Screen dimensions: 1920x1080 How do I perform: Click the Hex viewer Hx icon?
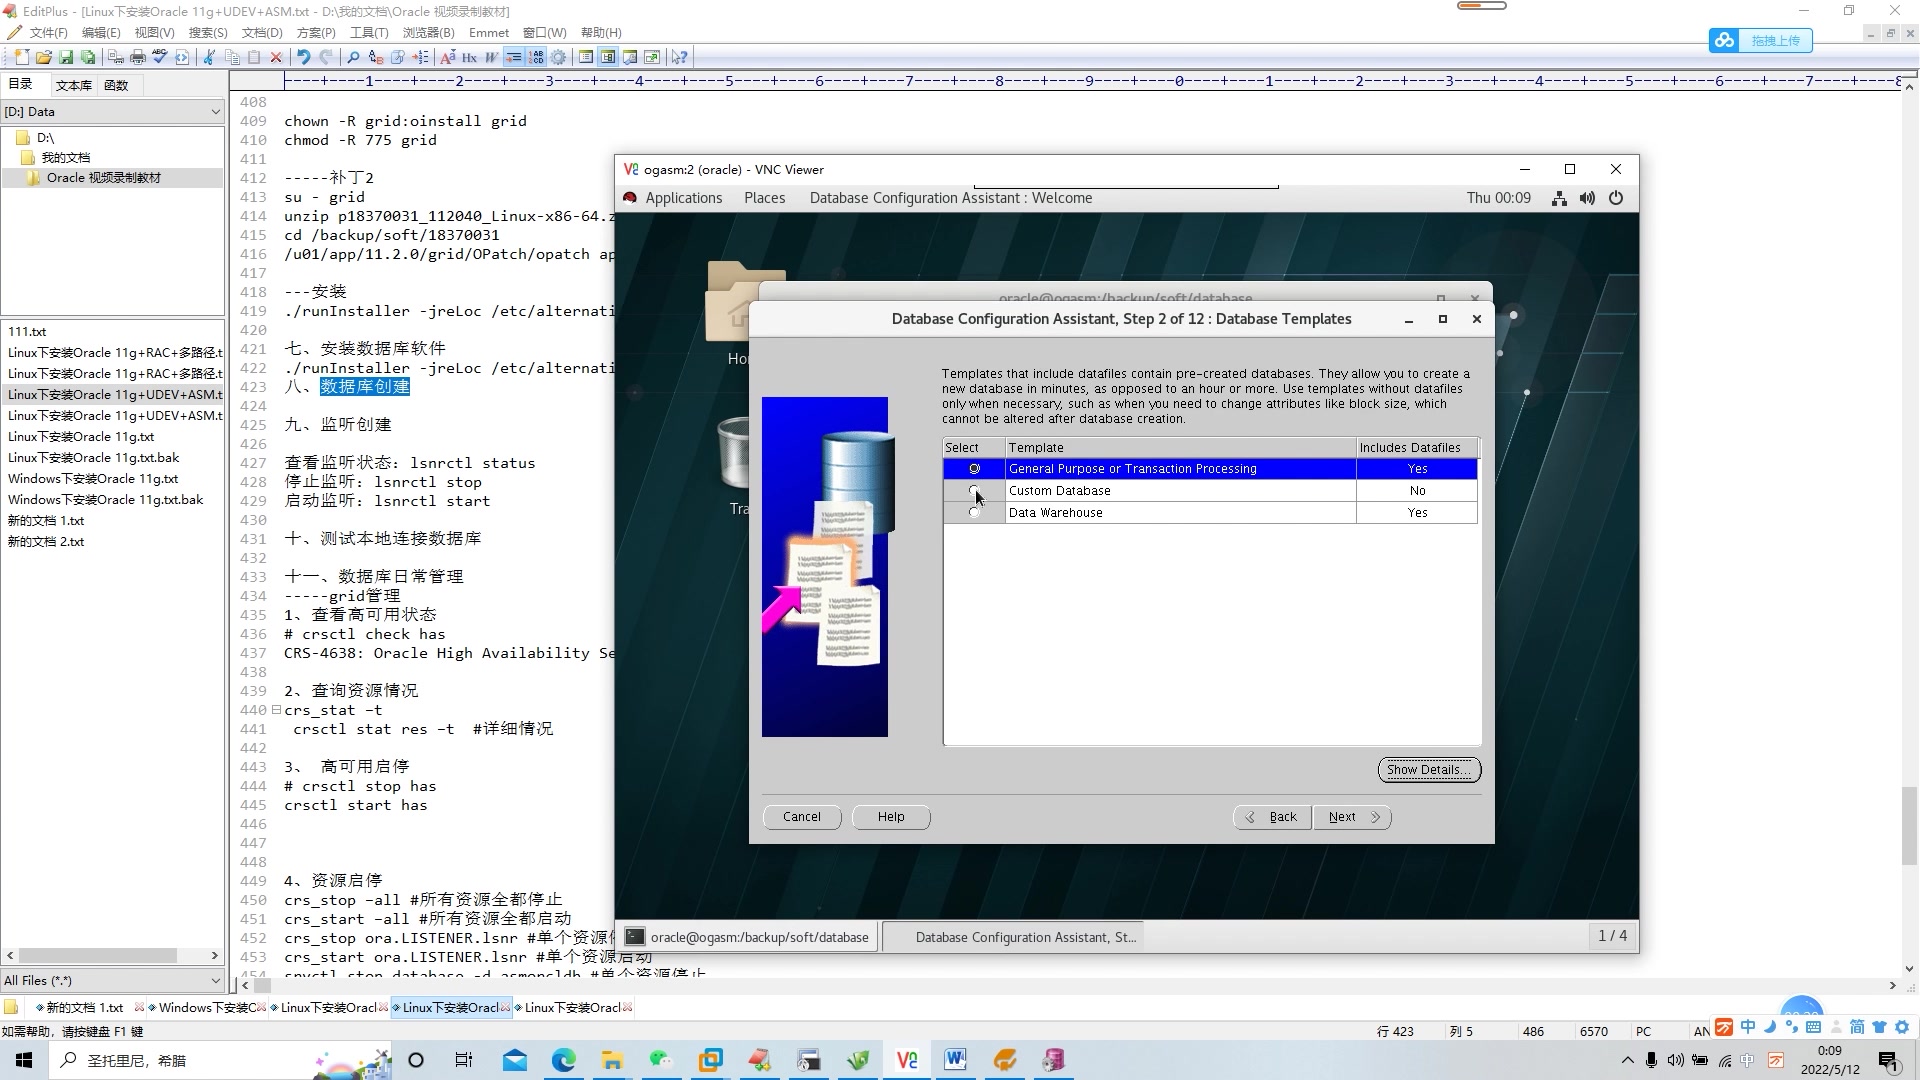click(x=469, y=58)
